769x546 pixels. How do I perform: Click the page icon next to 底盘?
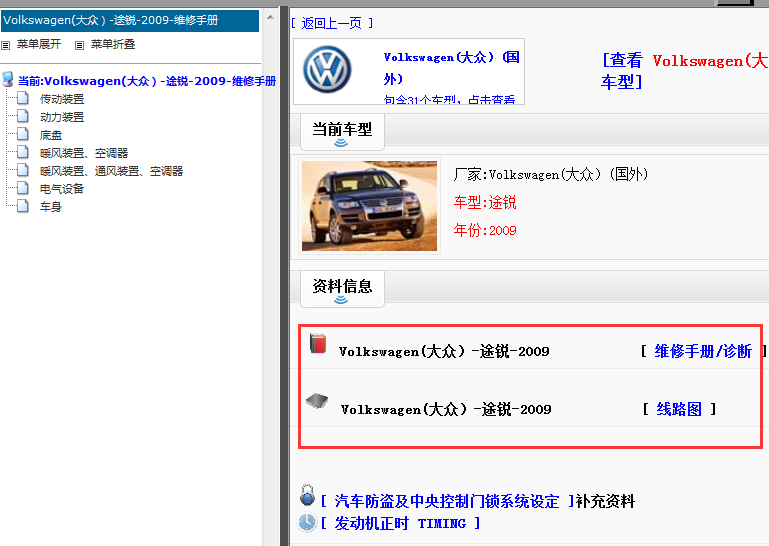tap(23, 134)
